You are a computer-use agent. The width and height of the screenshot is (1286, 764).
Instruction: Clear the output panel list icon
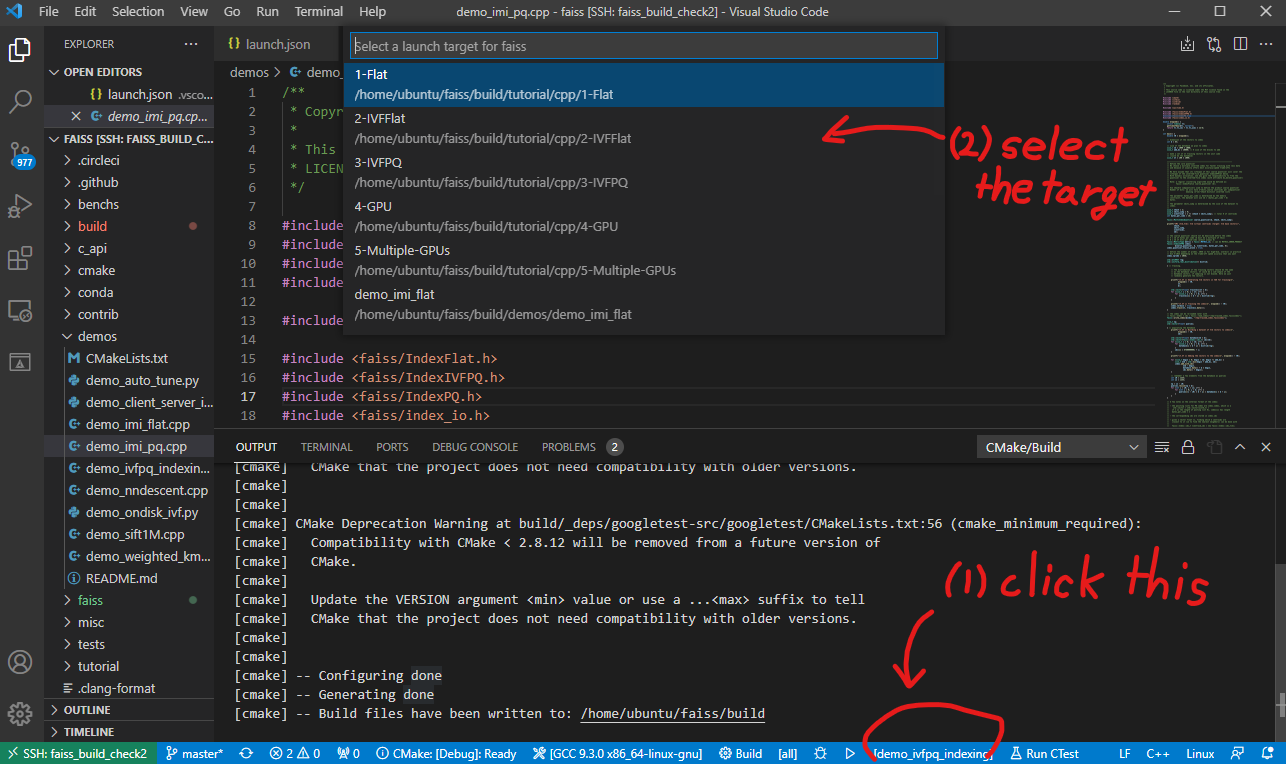click(1162, 447)
